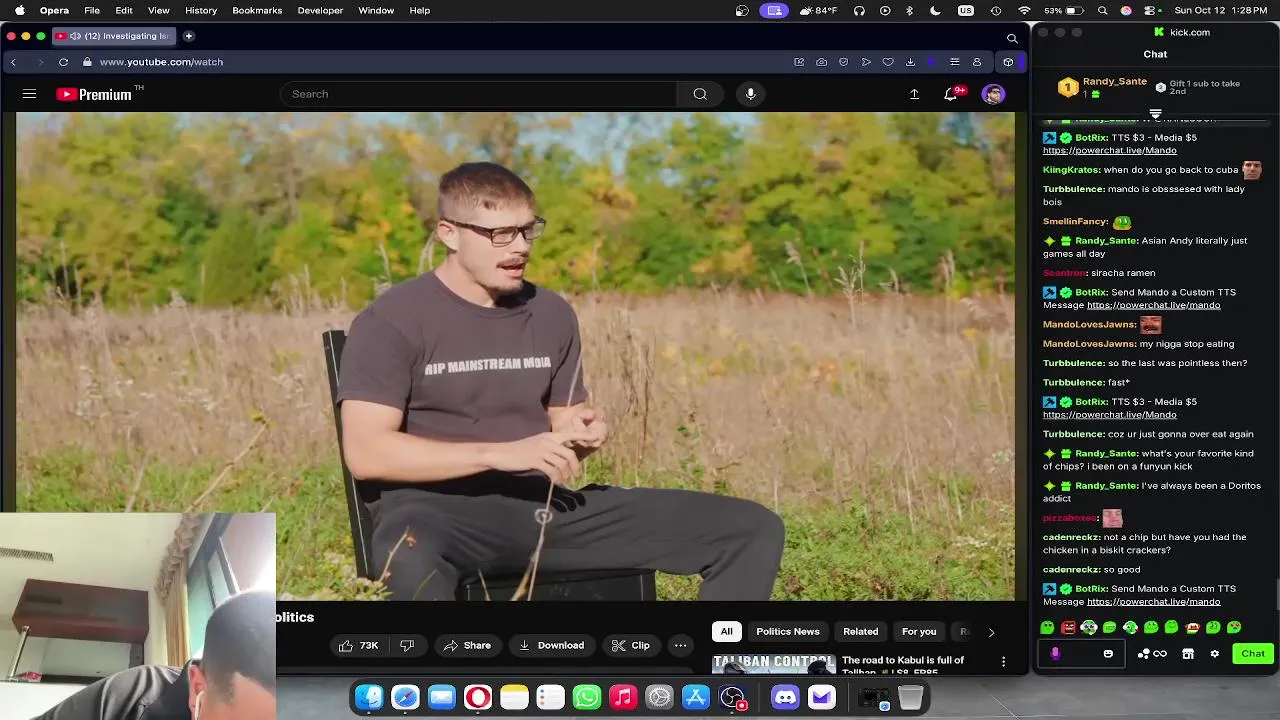Dislike the video with thumbs down
Image resolution: width=1280 pixels, height=720 pixels.
coord(407,645)
